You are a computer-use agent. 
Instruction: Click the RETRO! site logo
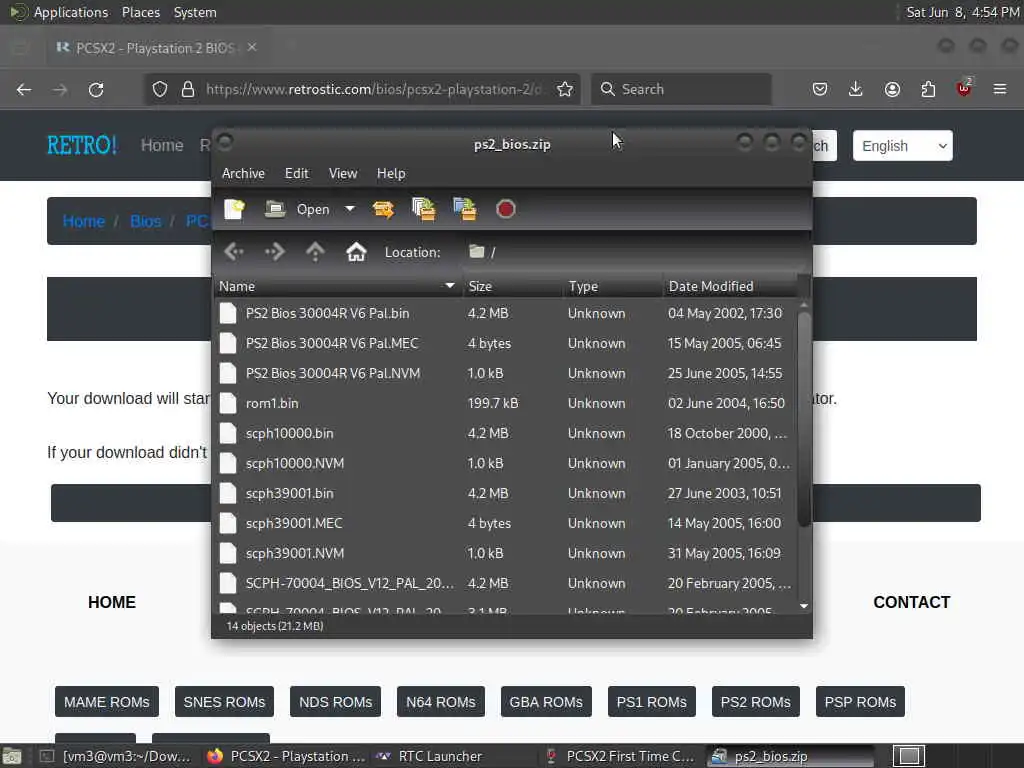pyautogui.click(x=82, y=145)
